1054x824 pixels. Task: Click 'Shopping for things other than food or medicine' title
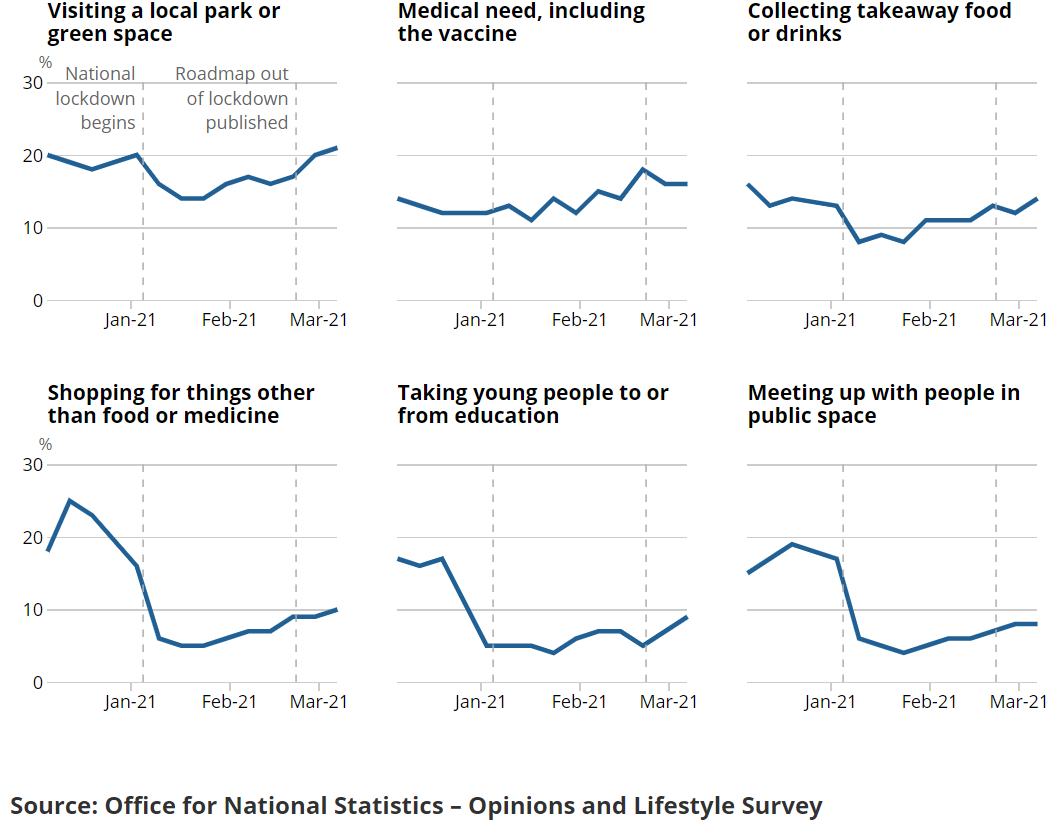pos(181,404)
